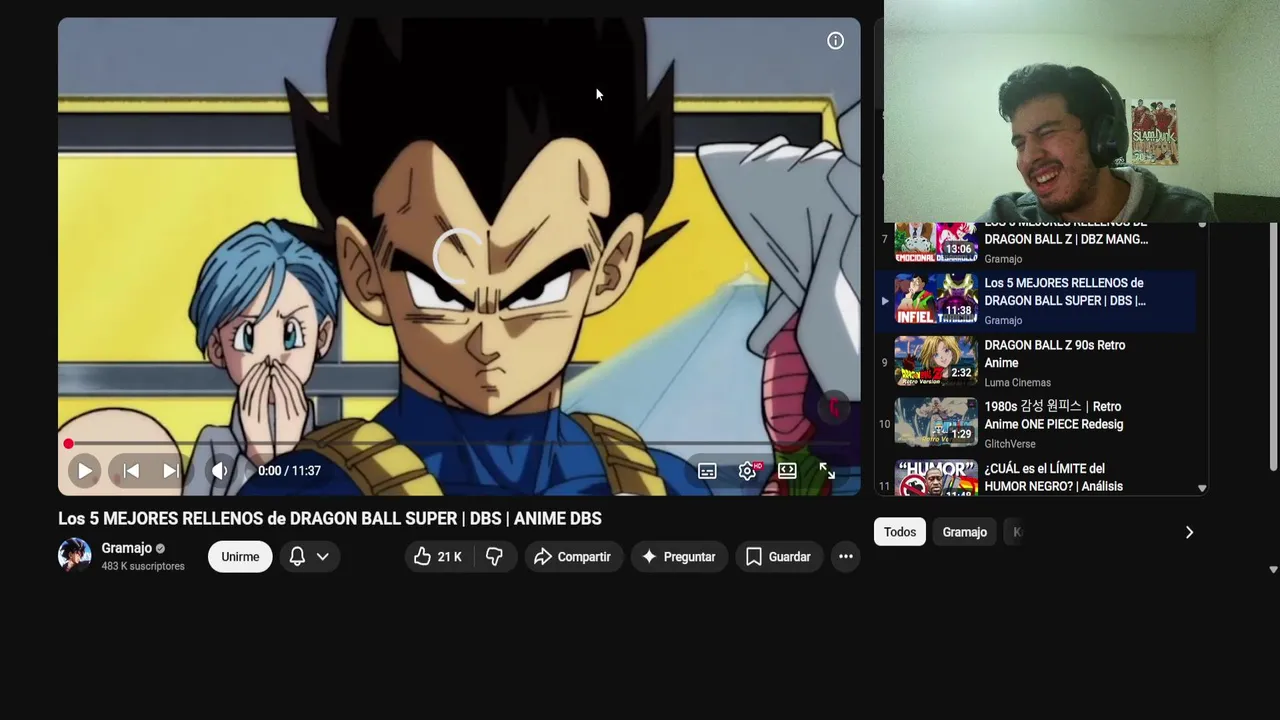Click the playlist scroll down arrow
This screenshot has height=720, width=1280.
click(1202, 489)
